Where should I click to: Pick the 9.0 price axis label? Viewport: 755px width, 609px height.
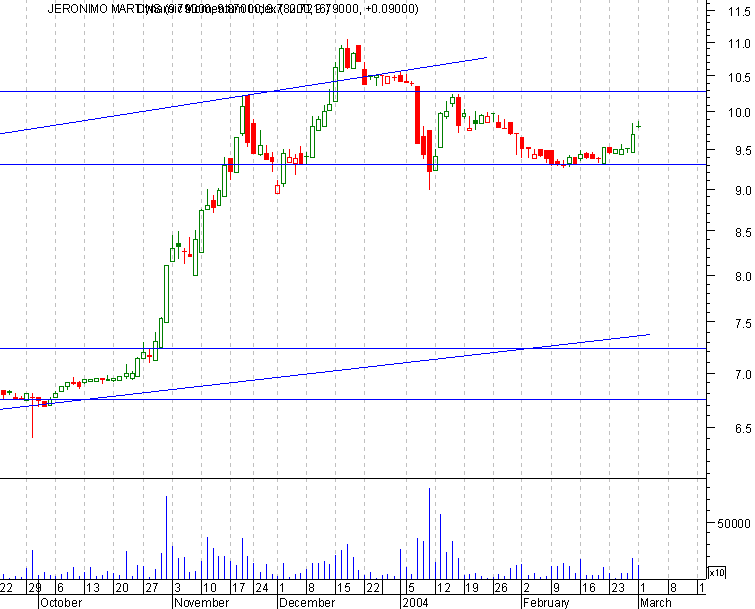coord(742,191)
